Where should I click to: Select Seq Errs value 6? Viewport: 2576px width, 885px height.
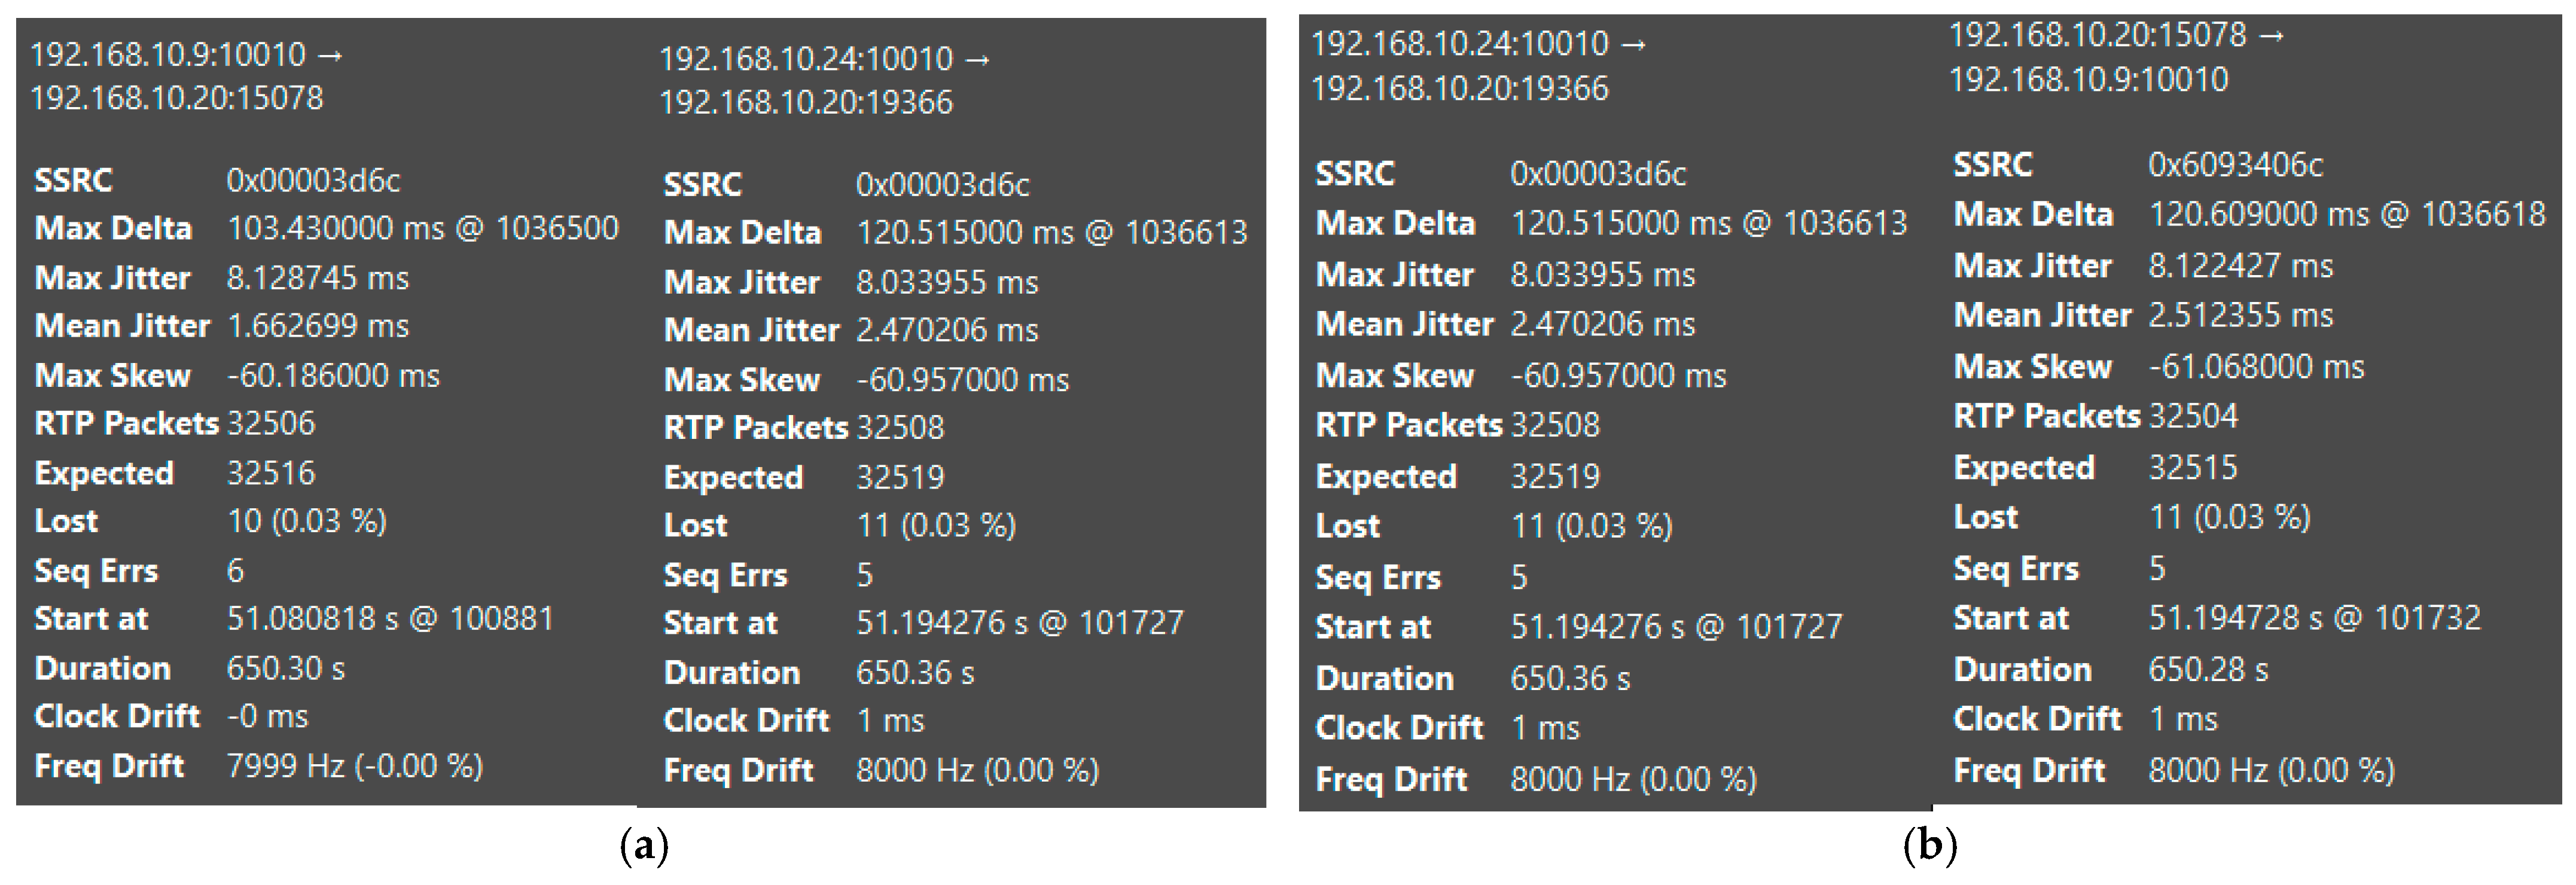coord(236,570)
